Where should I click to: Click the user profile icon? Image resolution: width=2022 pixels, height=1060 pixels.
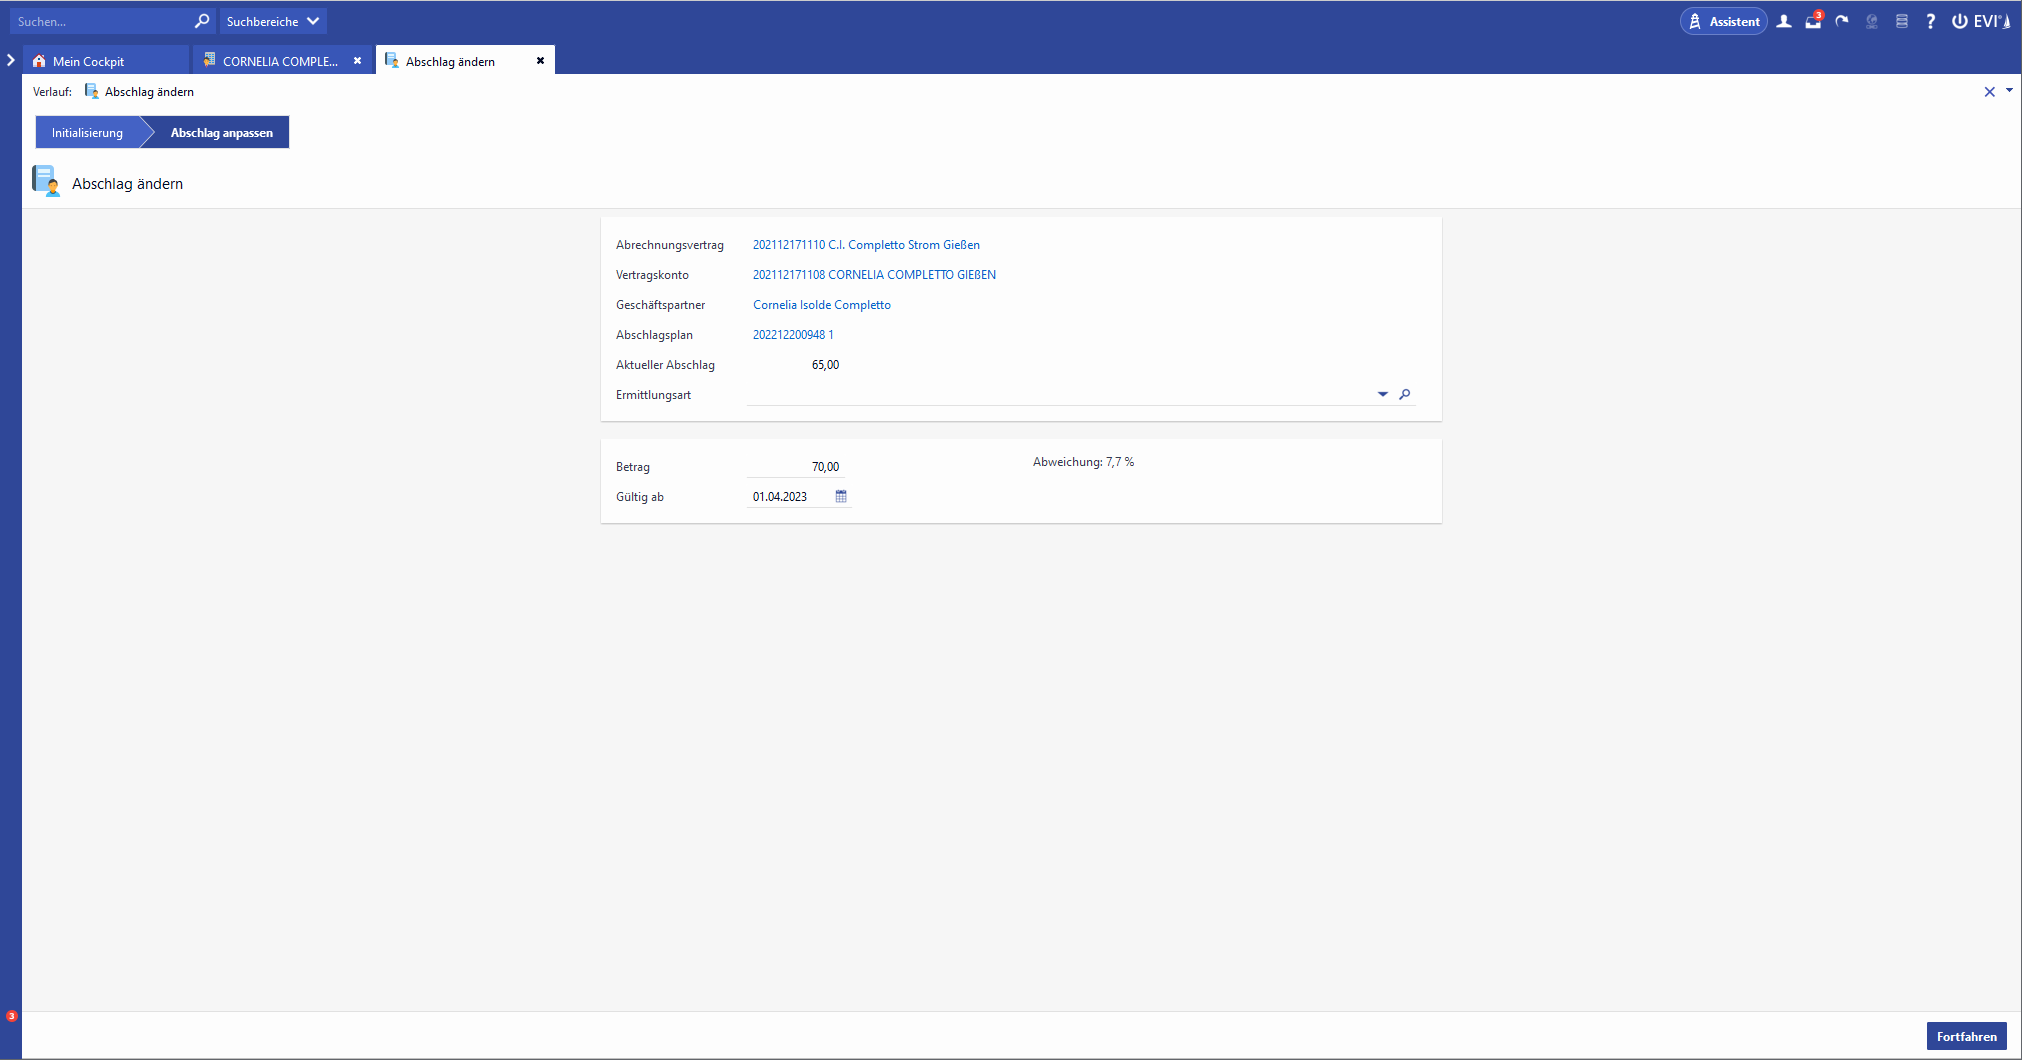[x=1783, y=21]
